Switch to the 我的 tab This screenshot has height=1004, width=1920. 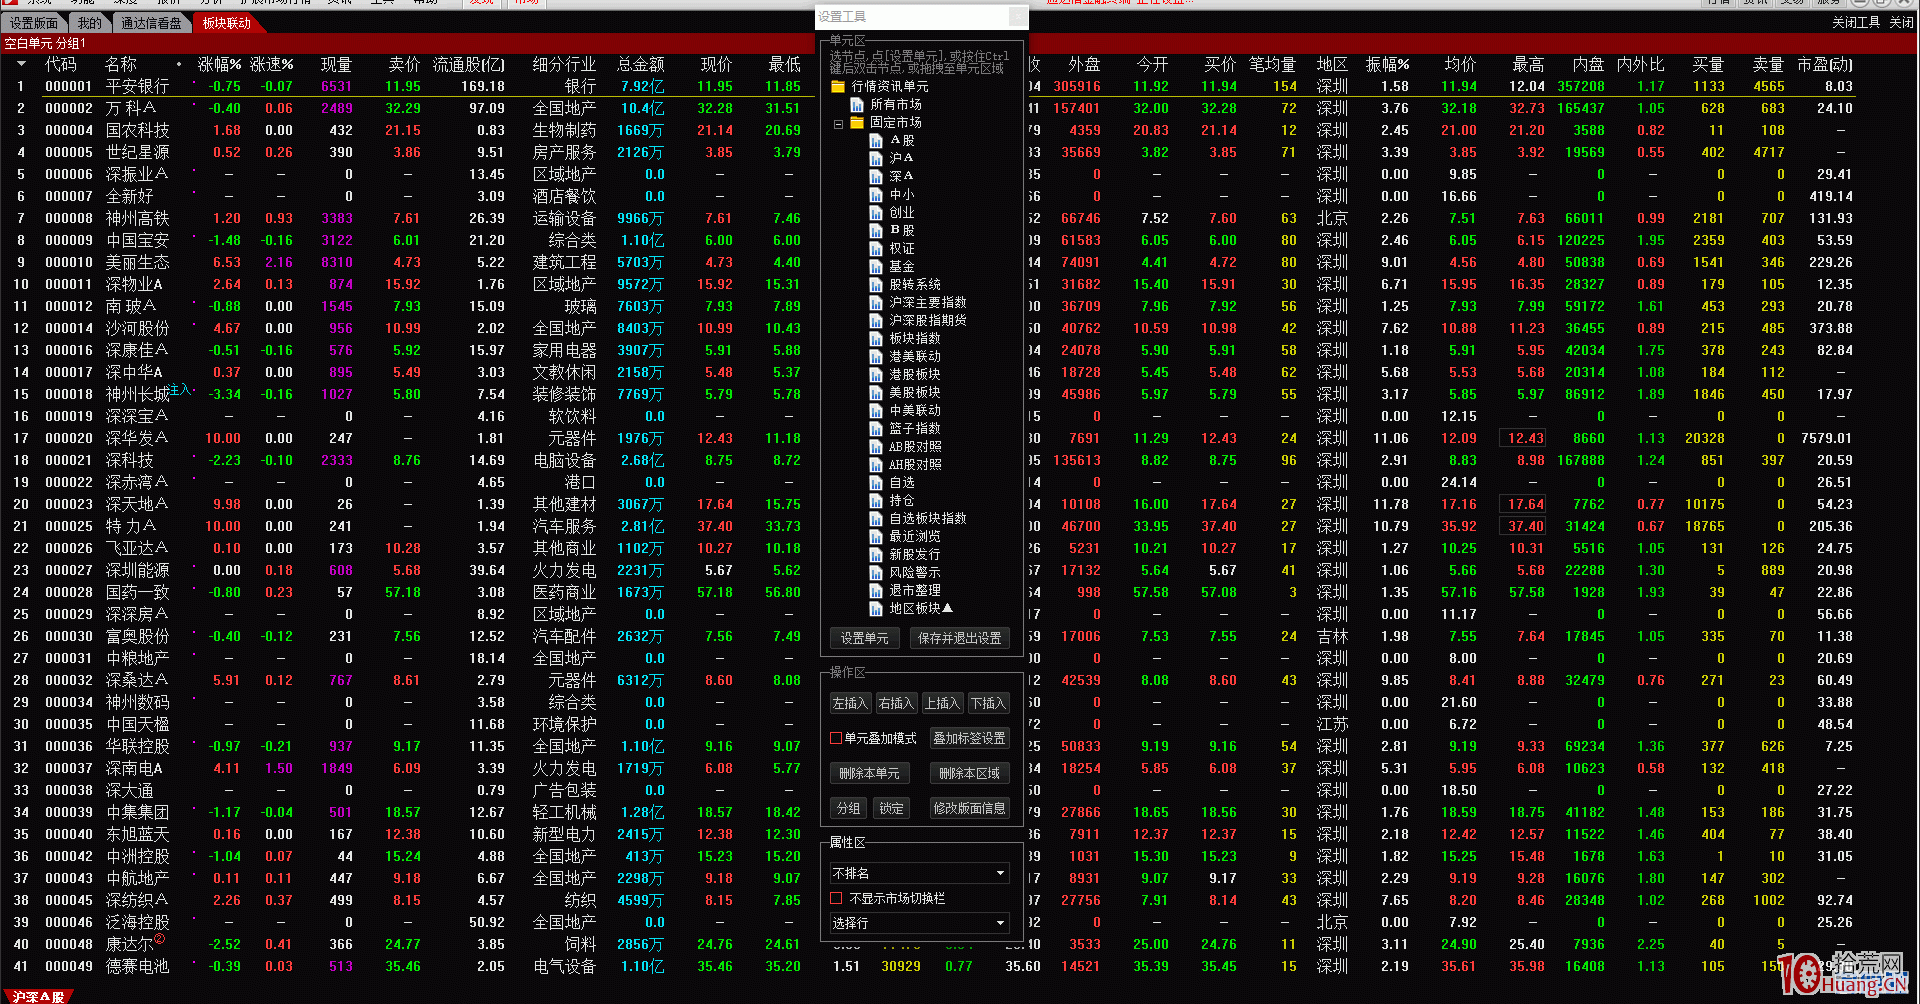[x=90, y=23]
